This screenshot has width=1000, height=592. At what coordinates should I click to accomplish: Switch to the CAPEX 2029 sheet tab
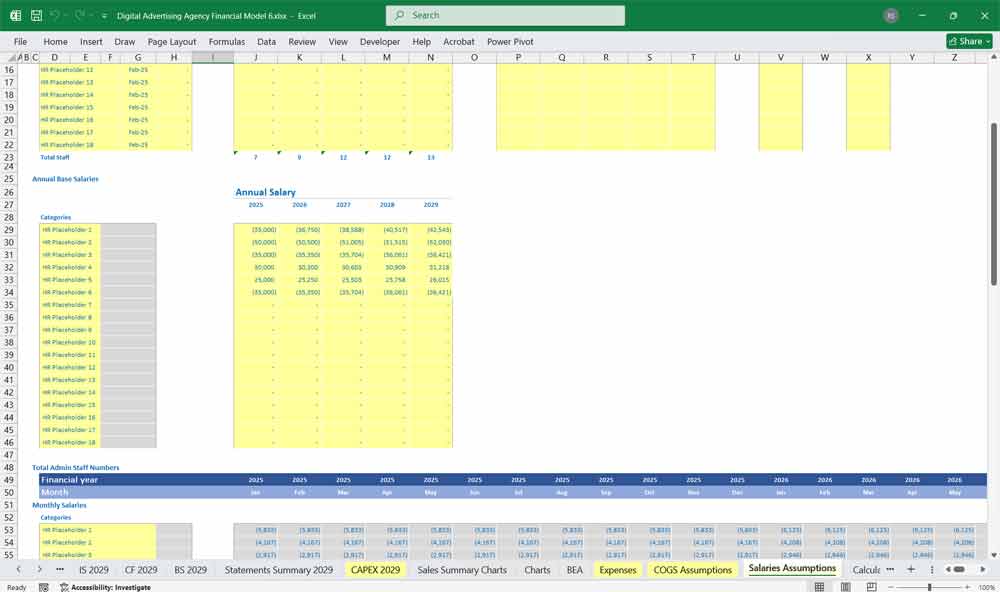point(375,569)
